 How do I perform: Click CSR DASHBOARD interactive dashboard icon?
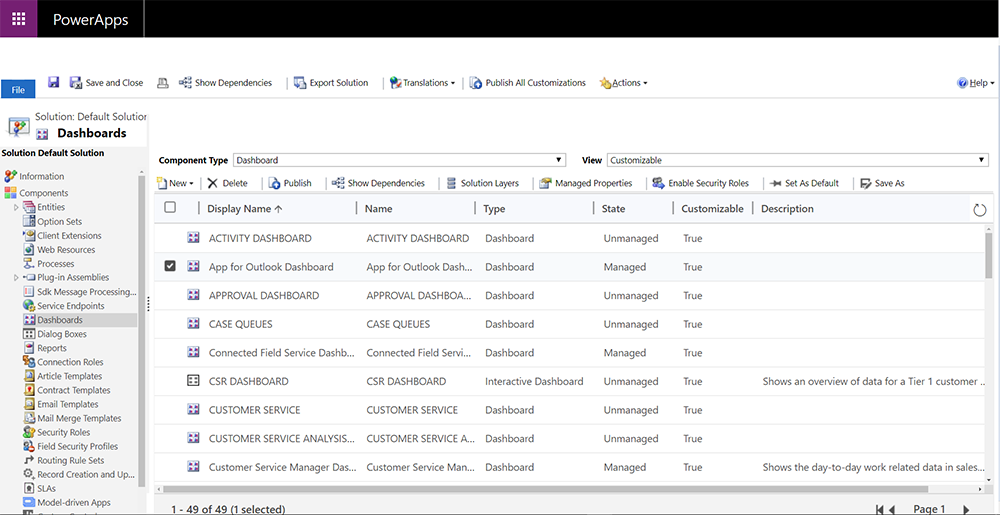(194, 381)
